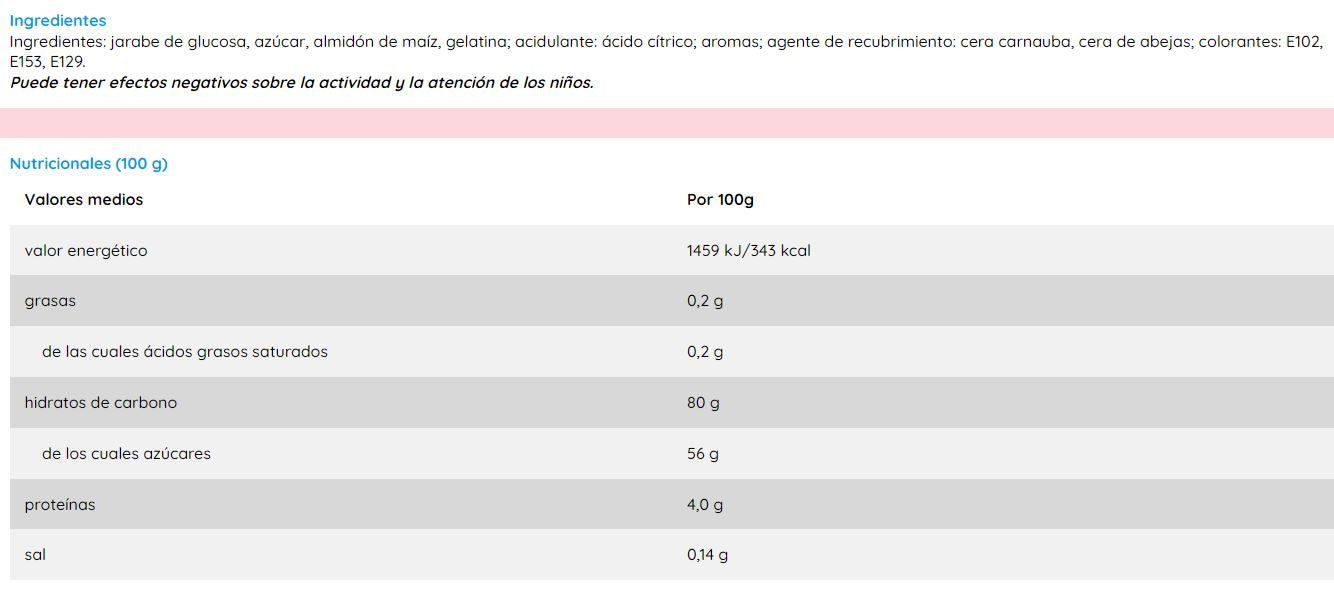Viewport: 1334px width, 595px height.
Task: Click the 0,14 g salt value
Action: pyautogui.click(x=707, y=555)
